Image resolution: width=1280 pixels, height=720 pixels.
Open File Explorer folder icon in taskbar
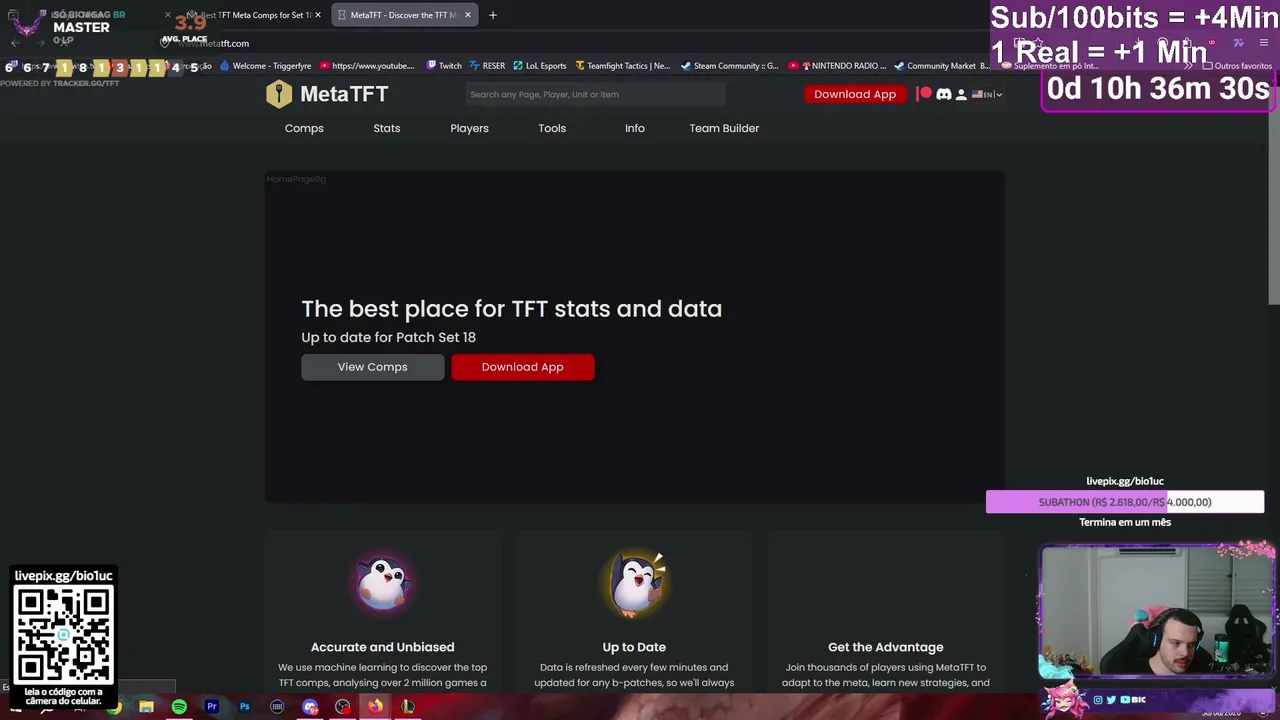pyautogui.click(x=146, y=707)
